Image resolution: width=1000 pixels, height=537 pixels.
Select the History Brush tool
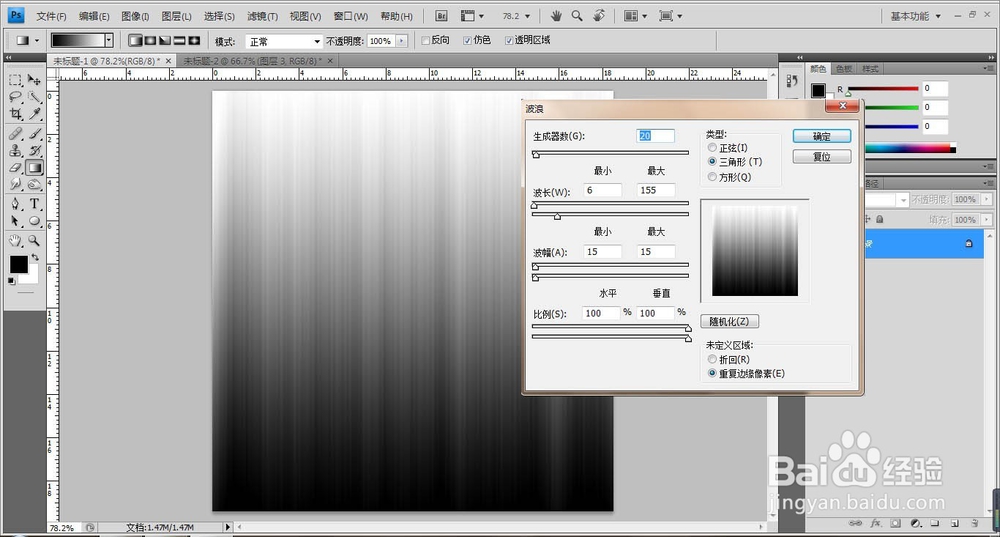34,151
